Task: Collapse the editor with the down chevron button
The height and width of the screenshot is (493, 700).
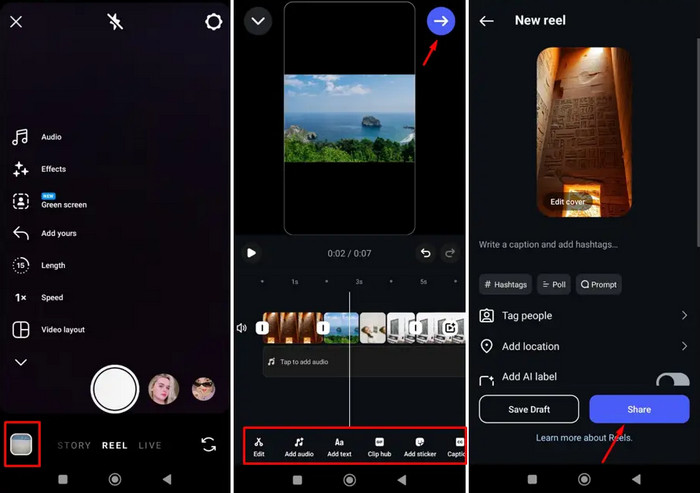Action: tap(258, 21)
